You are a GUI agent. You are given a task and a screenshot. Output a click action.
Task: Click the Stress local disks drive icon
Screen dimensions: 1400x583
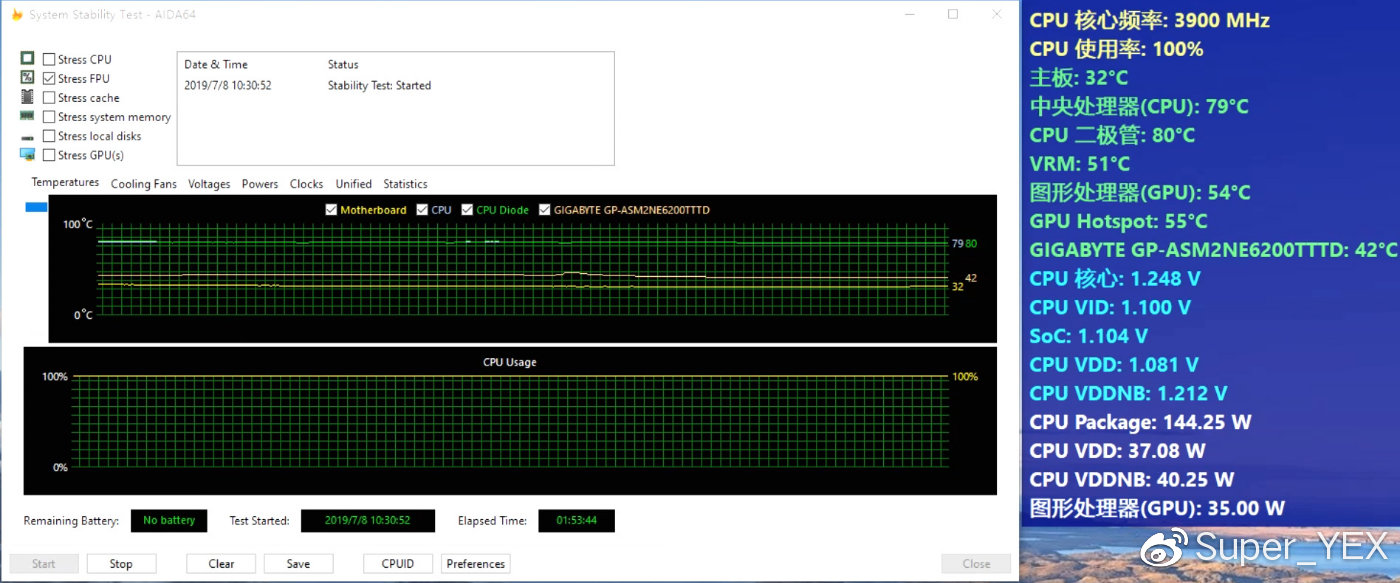[x=27, y=136]
